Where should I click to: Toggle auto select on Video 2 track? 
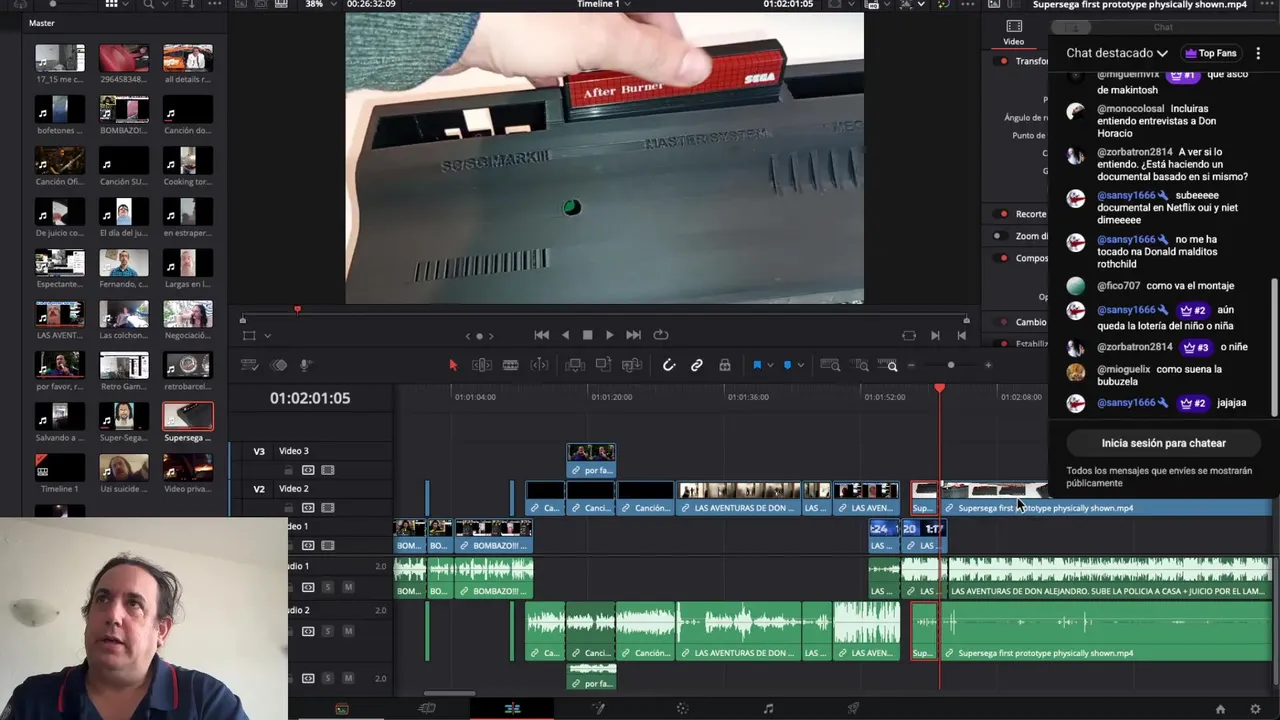pyautogui.click(x=308, y=508)
